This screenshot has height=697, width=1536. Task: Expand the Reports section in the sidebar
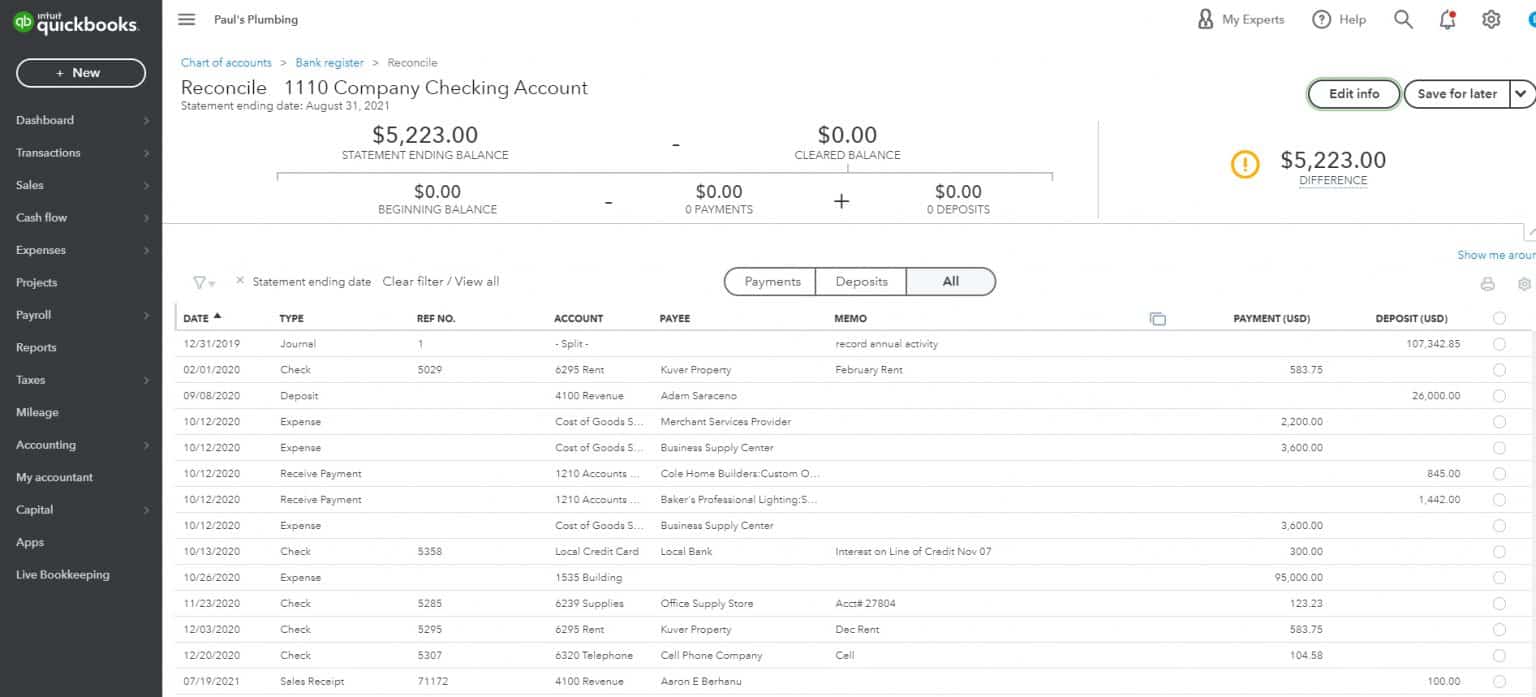pyautogui.click(x=36, y=347)
